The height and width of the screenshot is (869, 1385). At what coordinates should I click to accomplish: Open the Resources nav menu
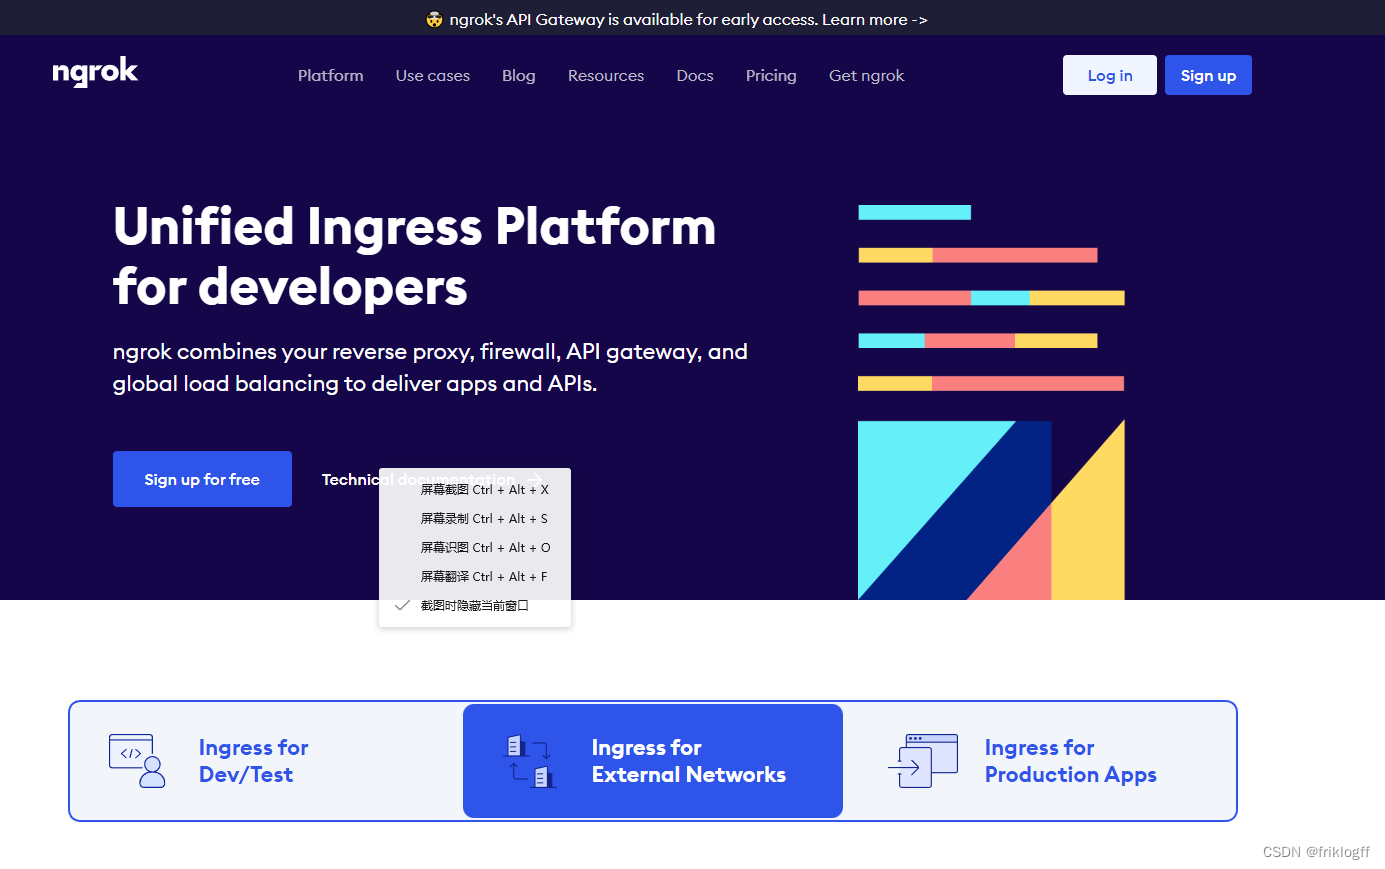click(x=606, y=75)
